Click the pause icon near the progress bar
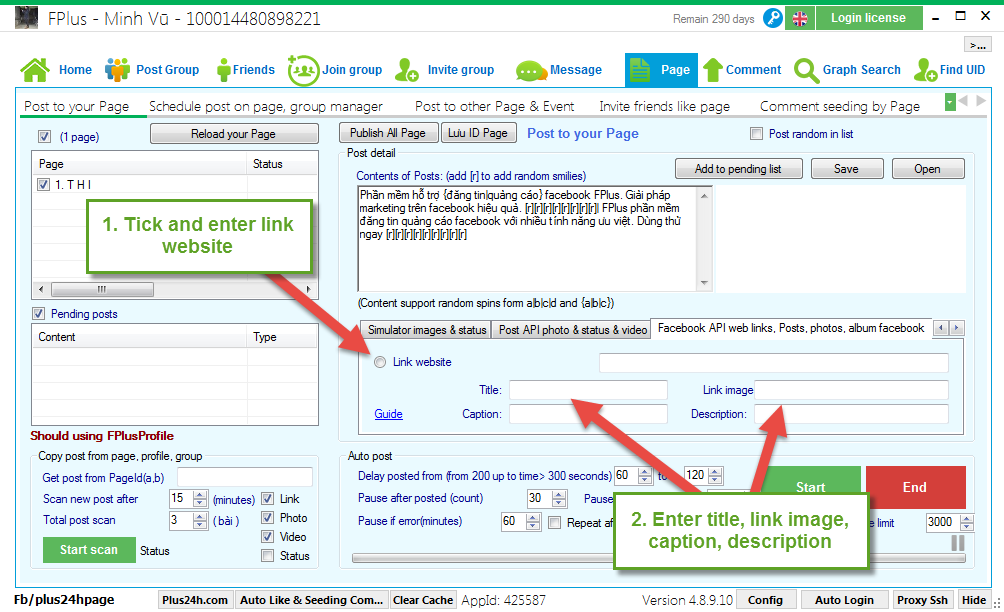 tap(958, 543)
